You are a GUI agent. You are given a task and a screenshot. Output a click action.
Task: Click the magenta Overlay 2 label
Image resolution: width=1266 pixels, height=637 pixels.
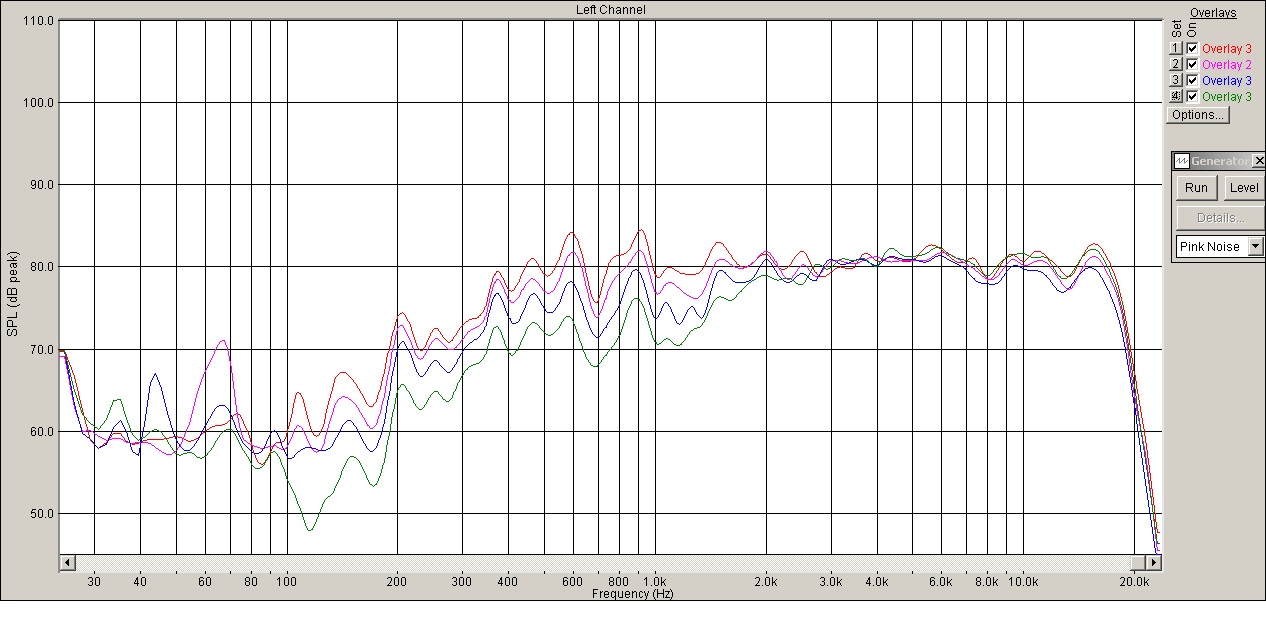1227,65
